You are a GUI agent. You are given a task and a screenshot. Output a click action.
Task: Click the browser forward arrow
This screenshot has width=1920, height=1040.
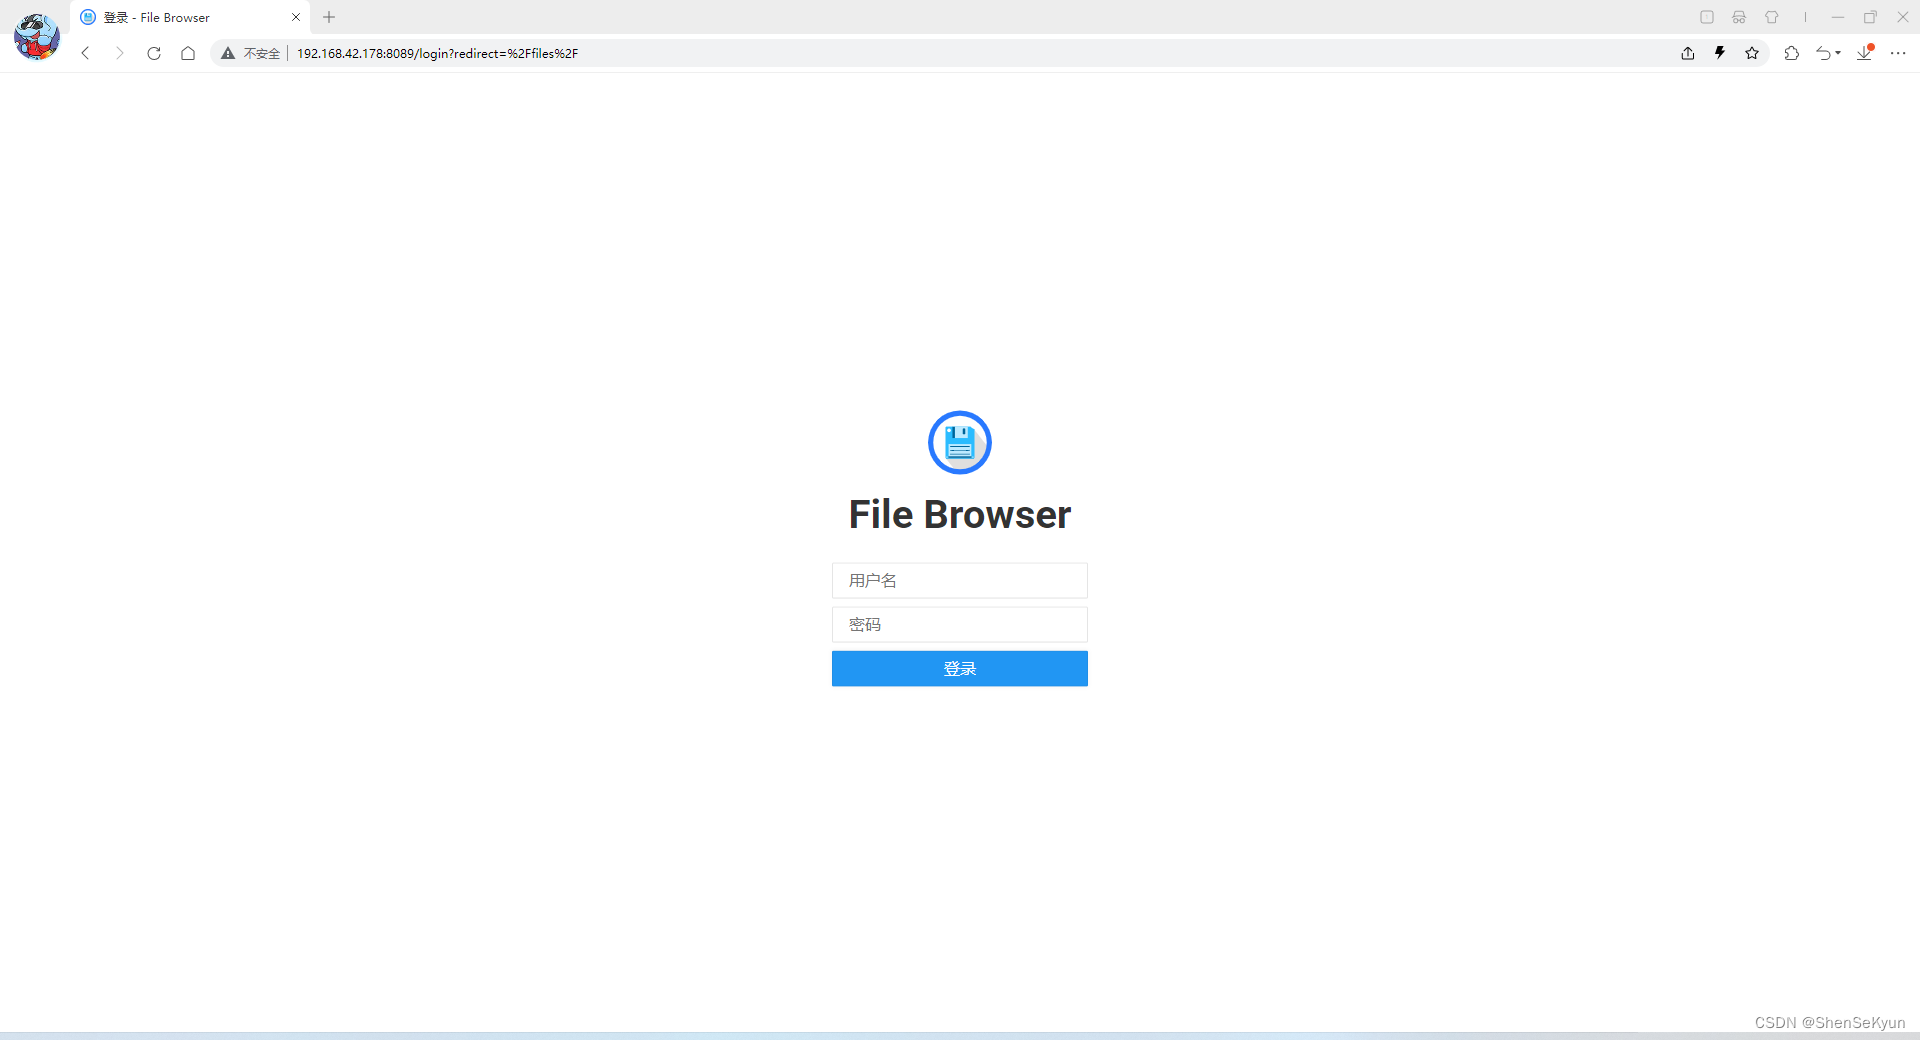[x=119, y=53]
